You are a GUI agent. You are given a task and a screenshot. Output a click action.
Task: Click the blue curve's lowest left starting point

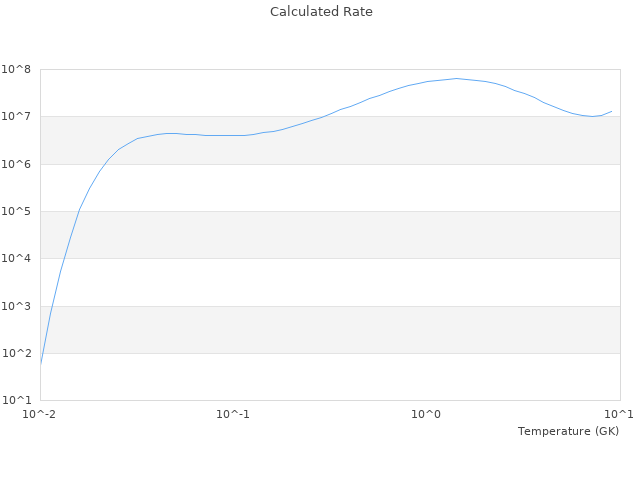click(x=41, y=363)
